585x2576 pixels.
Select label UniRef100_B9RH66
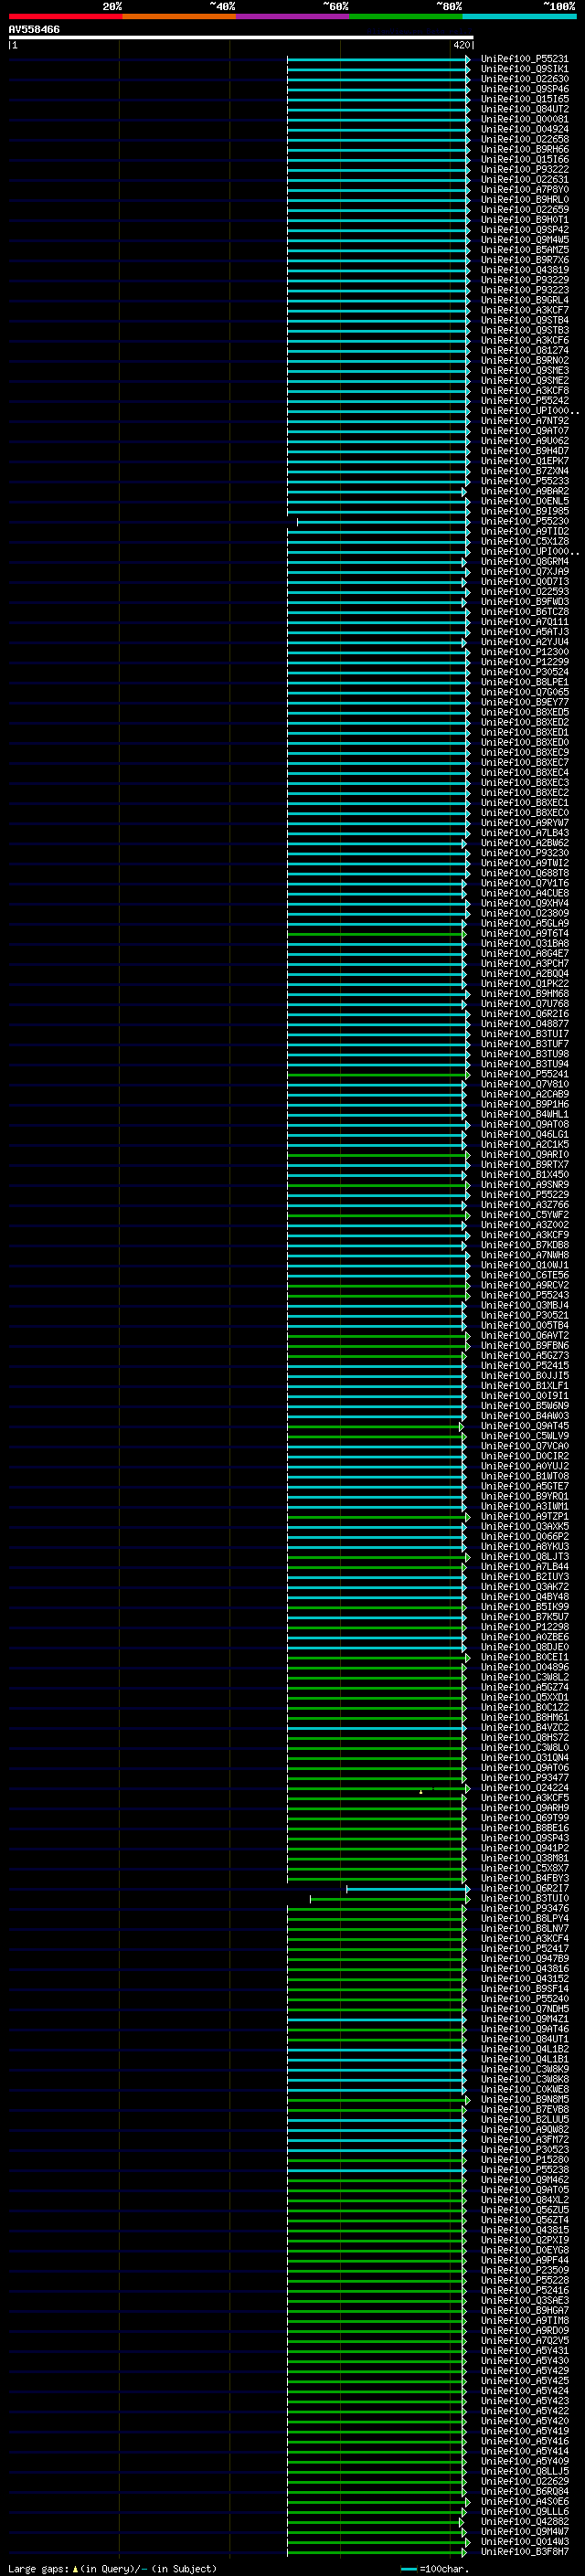pos(525,149)
